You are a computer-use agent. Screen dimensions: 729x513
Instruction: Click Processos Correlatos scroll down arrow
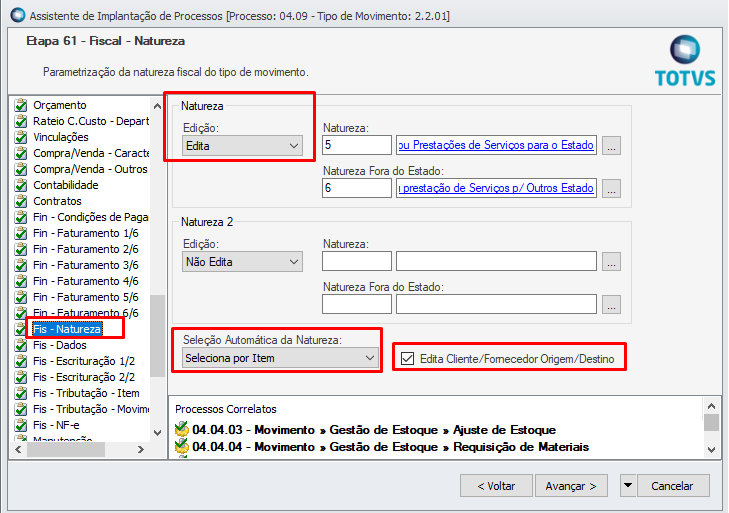(711, 449)
